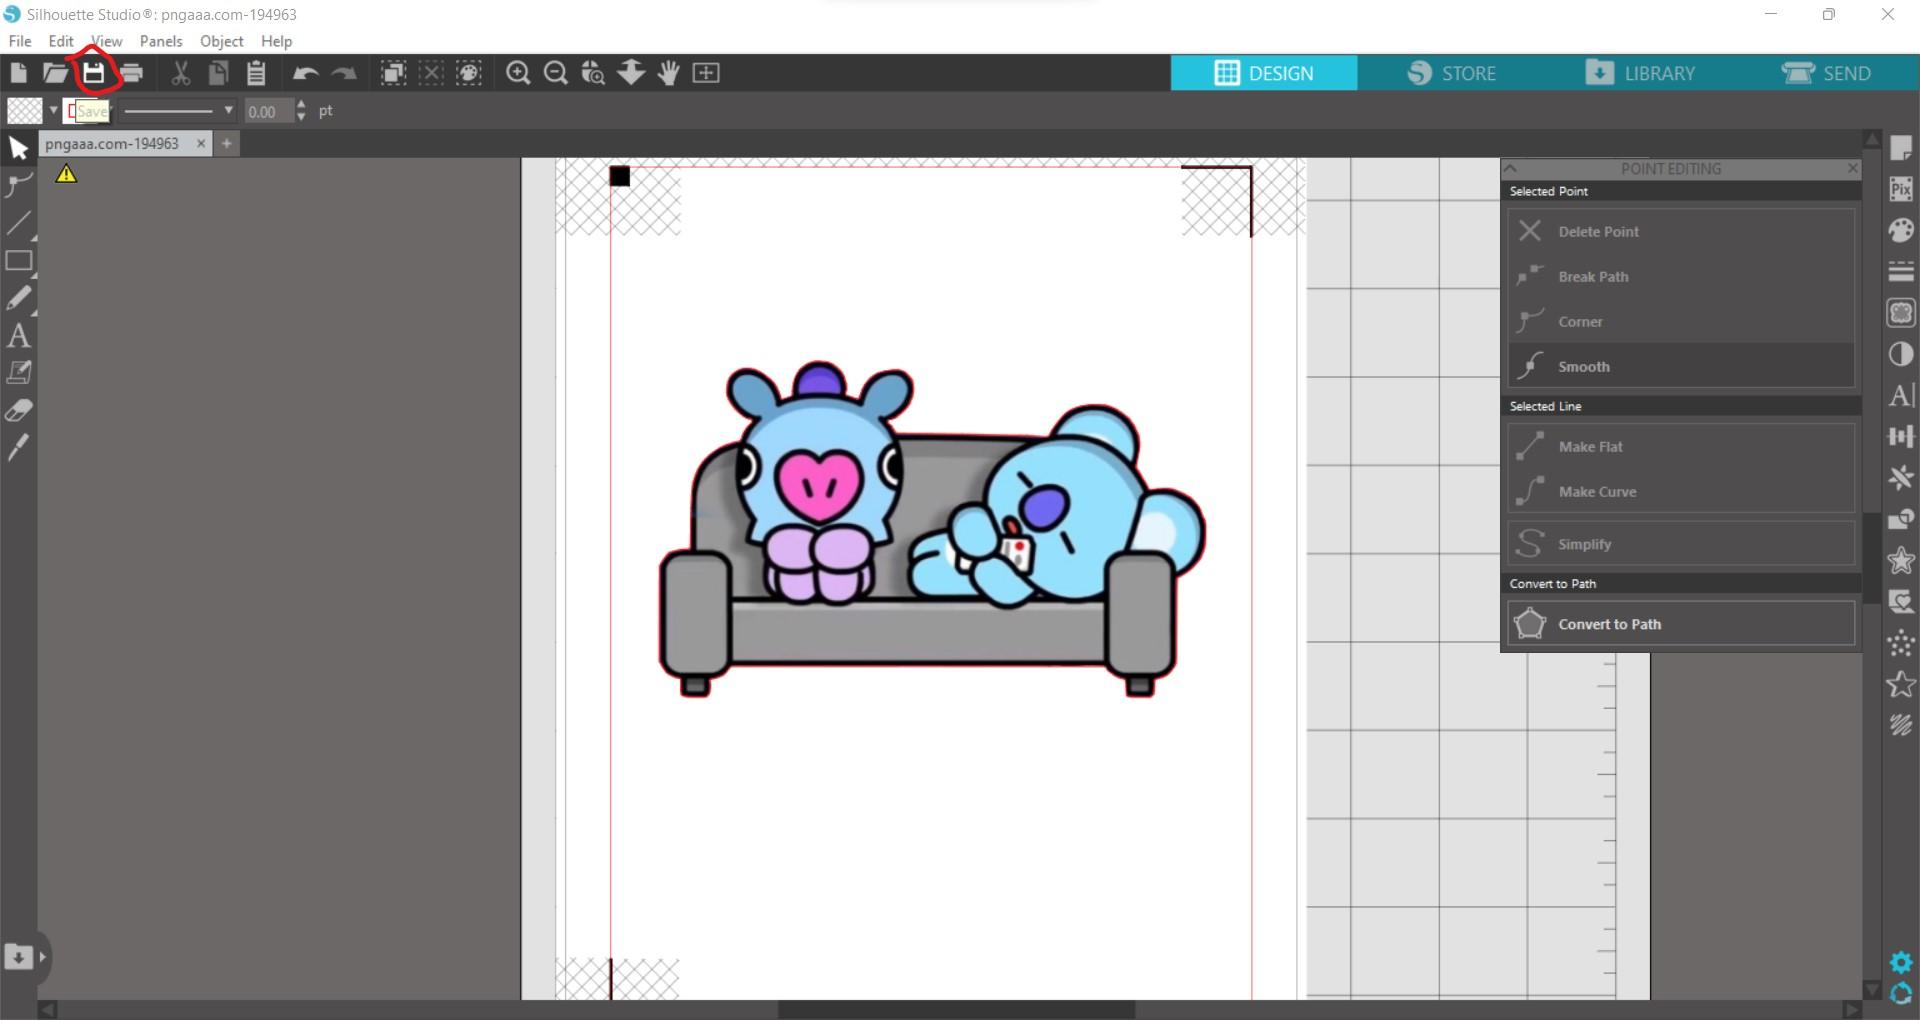Select the Eraser tool
Viewport: 1920px width, 1020px height.
[x=18, y=411]
